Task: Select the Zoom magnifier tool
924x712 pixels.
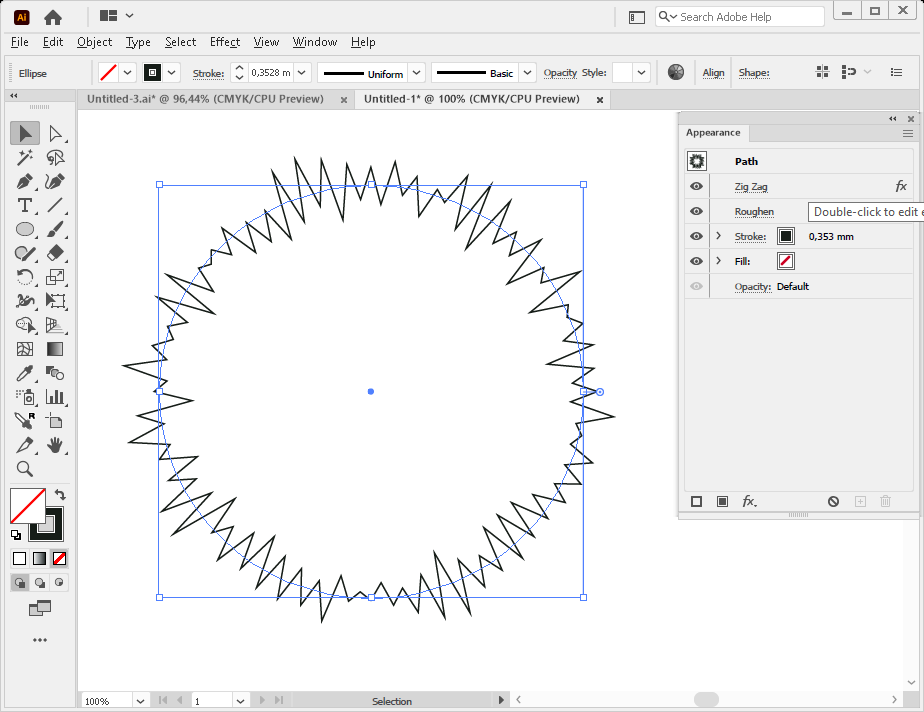Action: click(x=25, y=469)
